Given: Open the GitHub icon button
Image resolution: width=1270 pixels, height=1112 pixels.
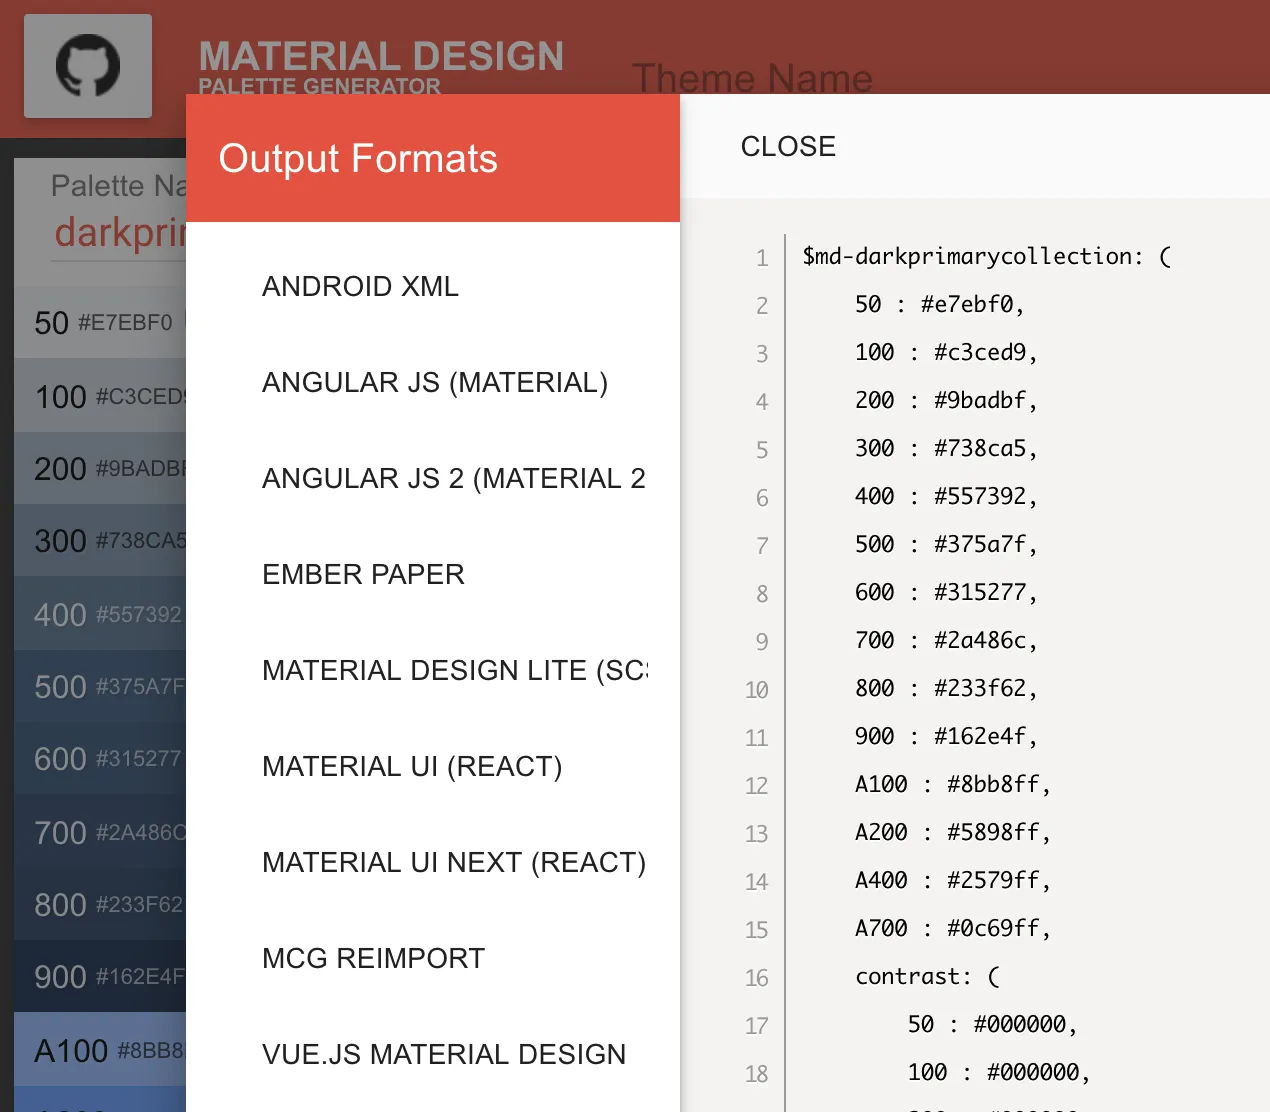Looking at the screenshot, I should tap(88, 66).
